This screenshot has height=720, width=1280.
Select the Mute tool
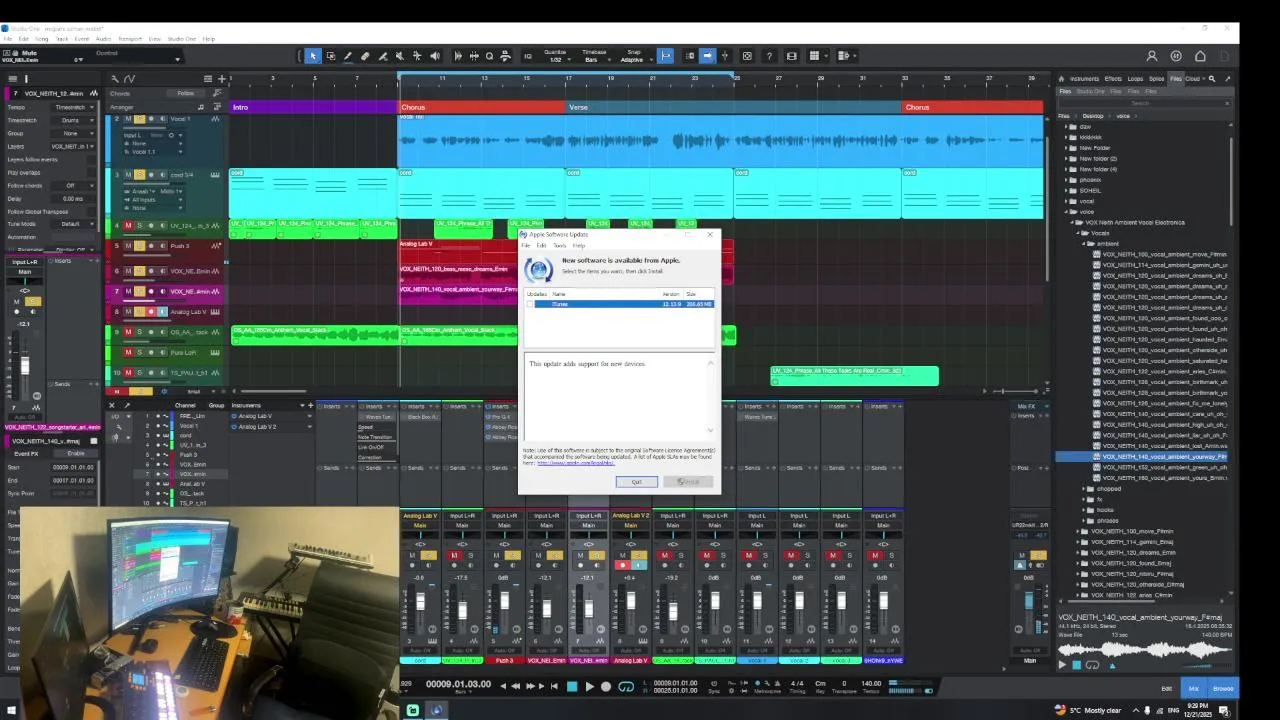click(x=399, y=56)
